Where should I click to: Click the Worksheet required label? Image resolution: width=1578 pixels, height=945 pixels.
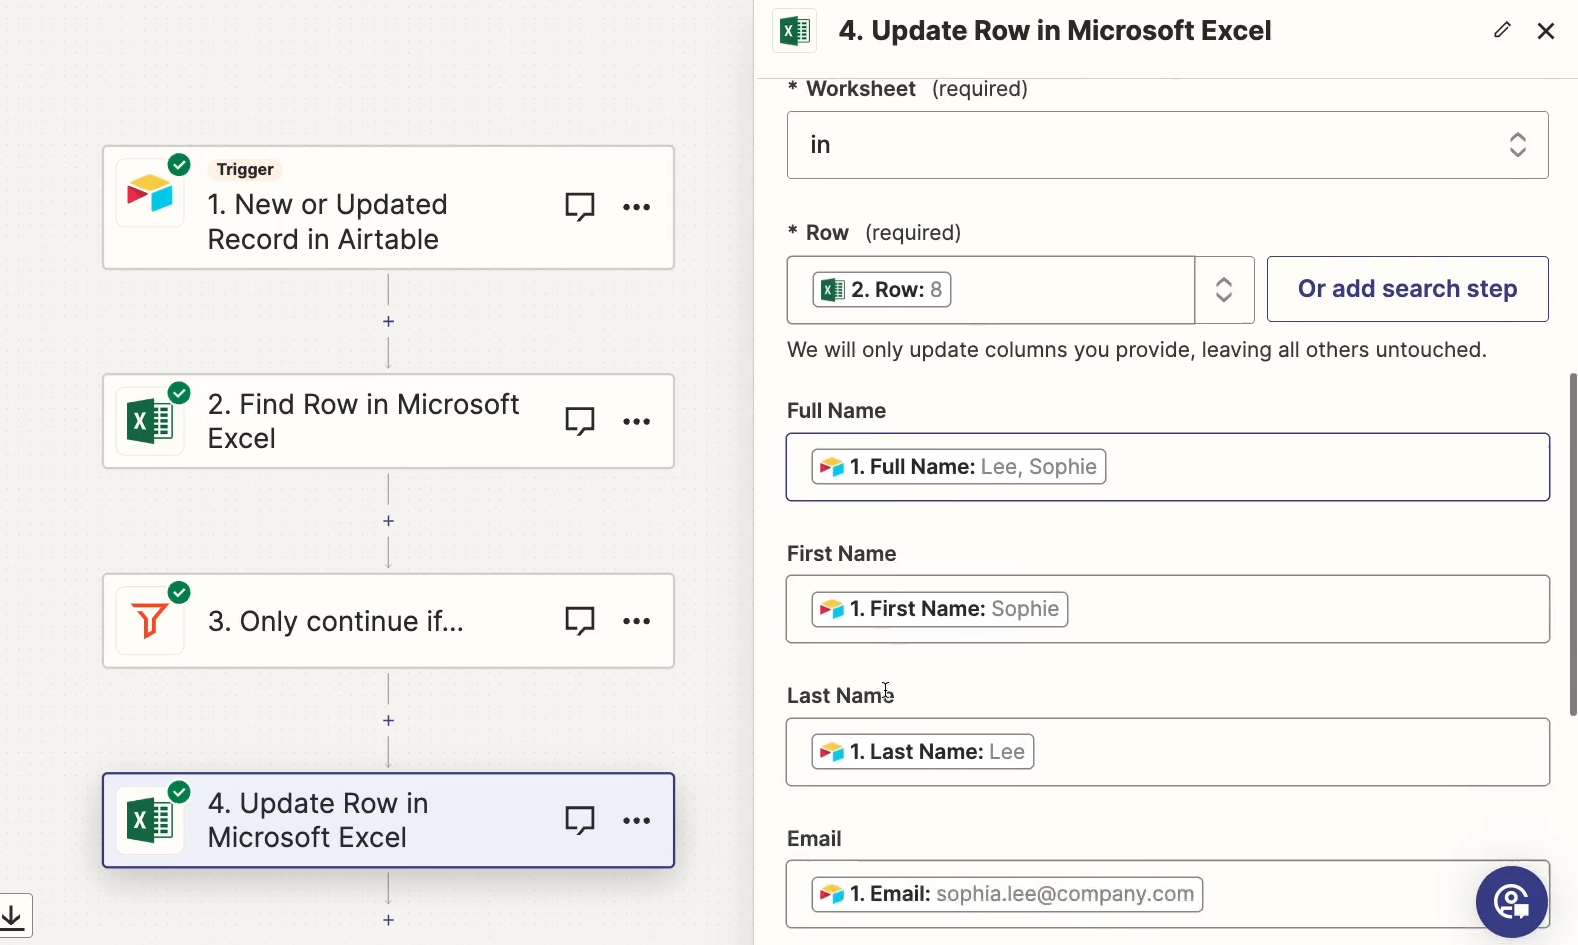point(908,89)
